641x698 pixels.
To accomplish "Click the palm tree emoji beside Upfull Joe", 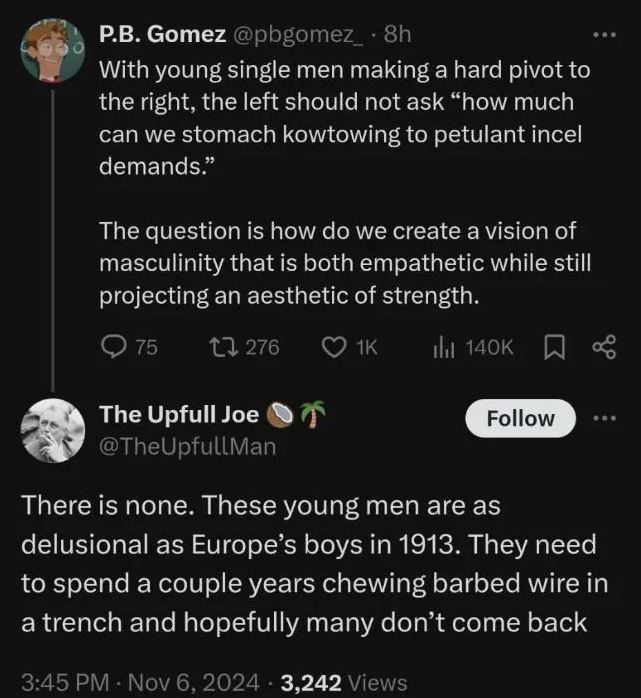I will (315, 415).
